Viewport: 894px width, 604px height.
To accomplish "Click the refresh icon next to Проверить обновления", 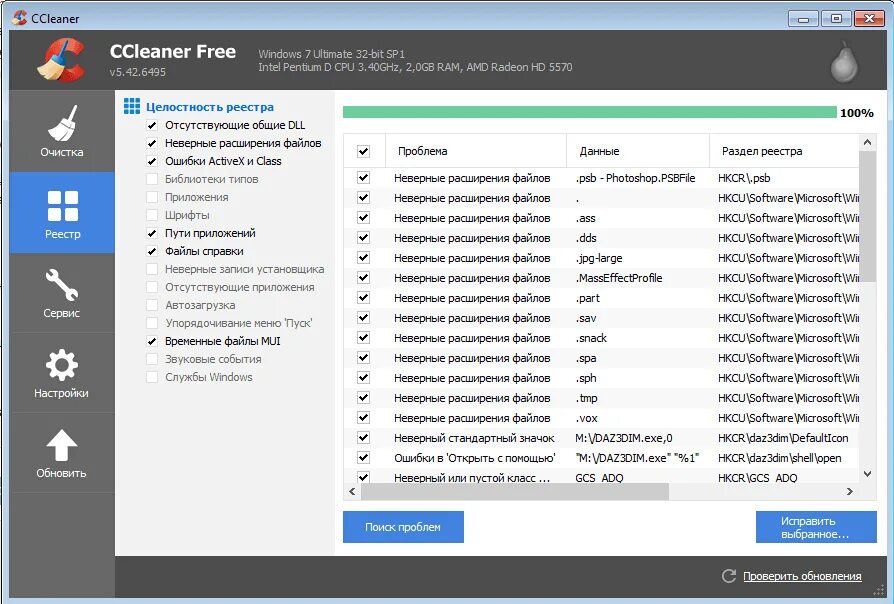I will click(729, 576).
